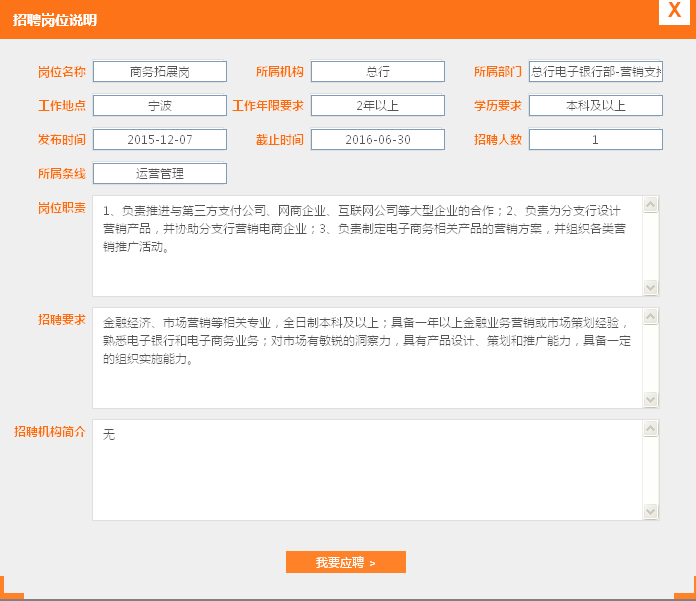Click the 学历要求 field showing 本科及以上
This screenshot has width=696, height=601.
click(595, 106)
